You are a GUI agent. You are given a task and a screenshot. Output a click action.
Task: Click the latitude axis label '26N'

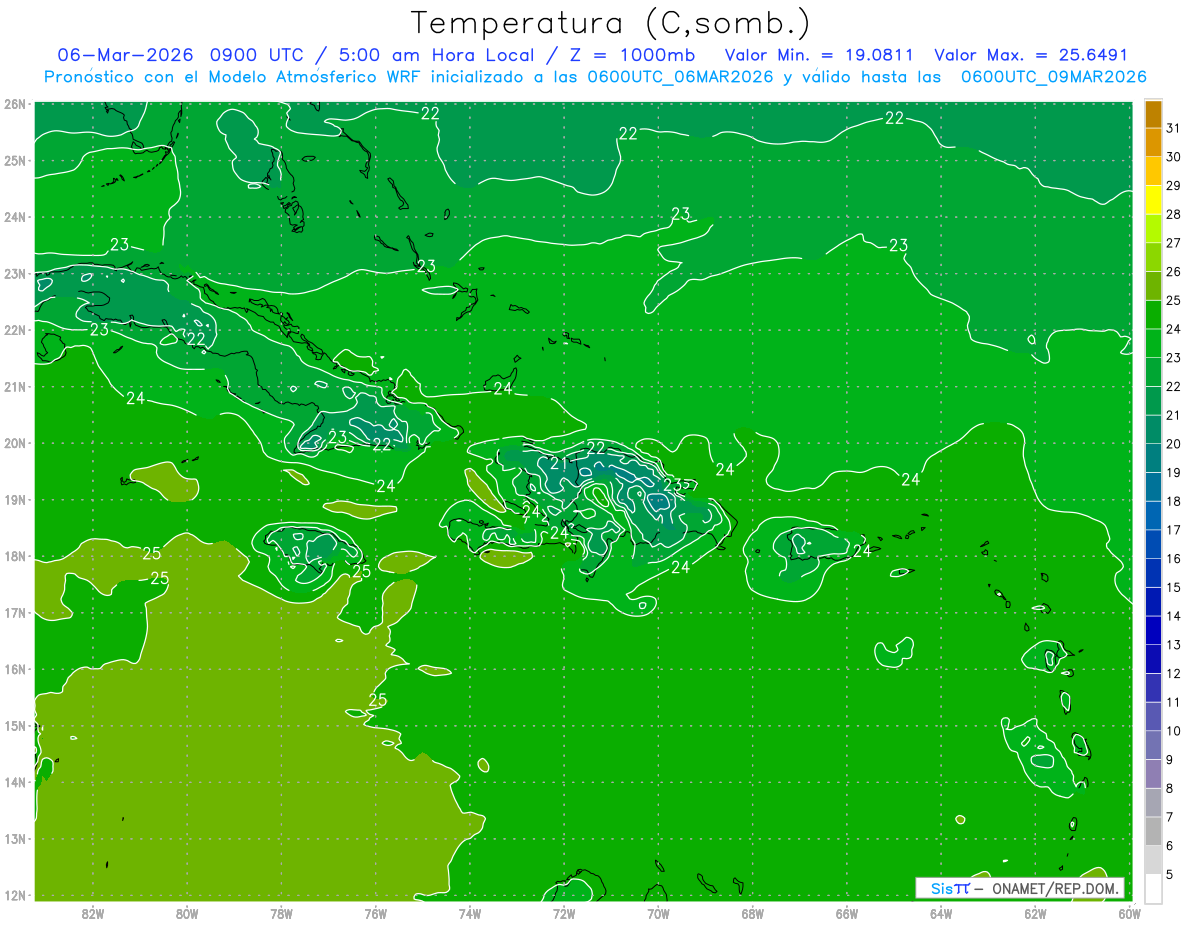(15, 104)
